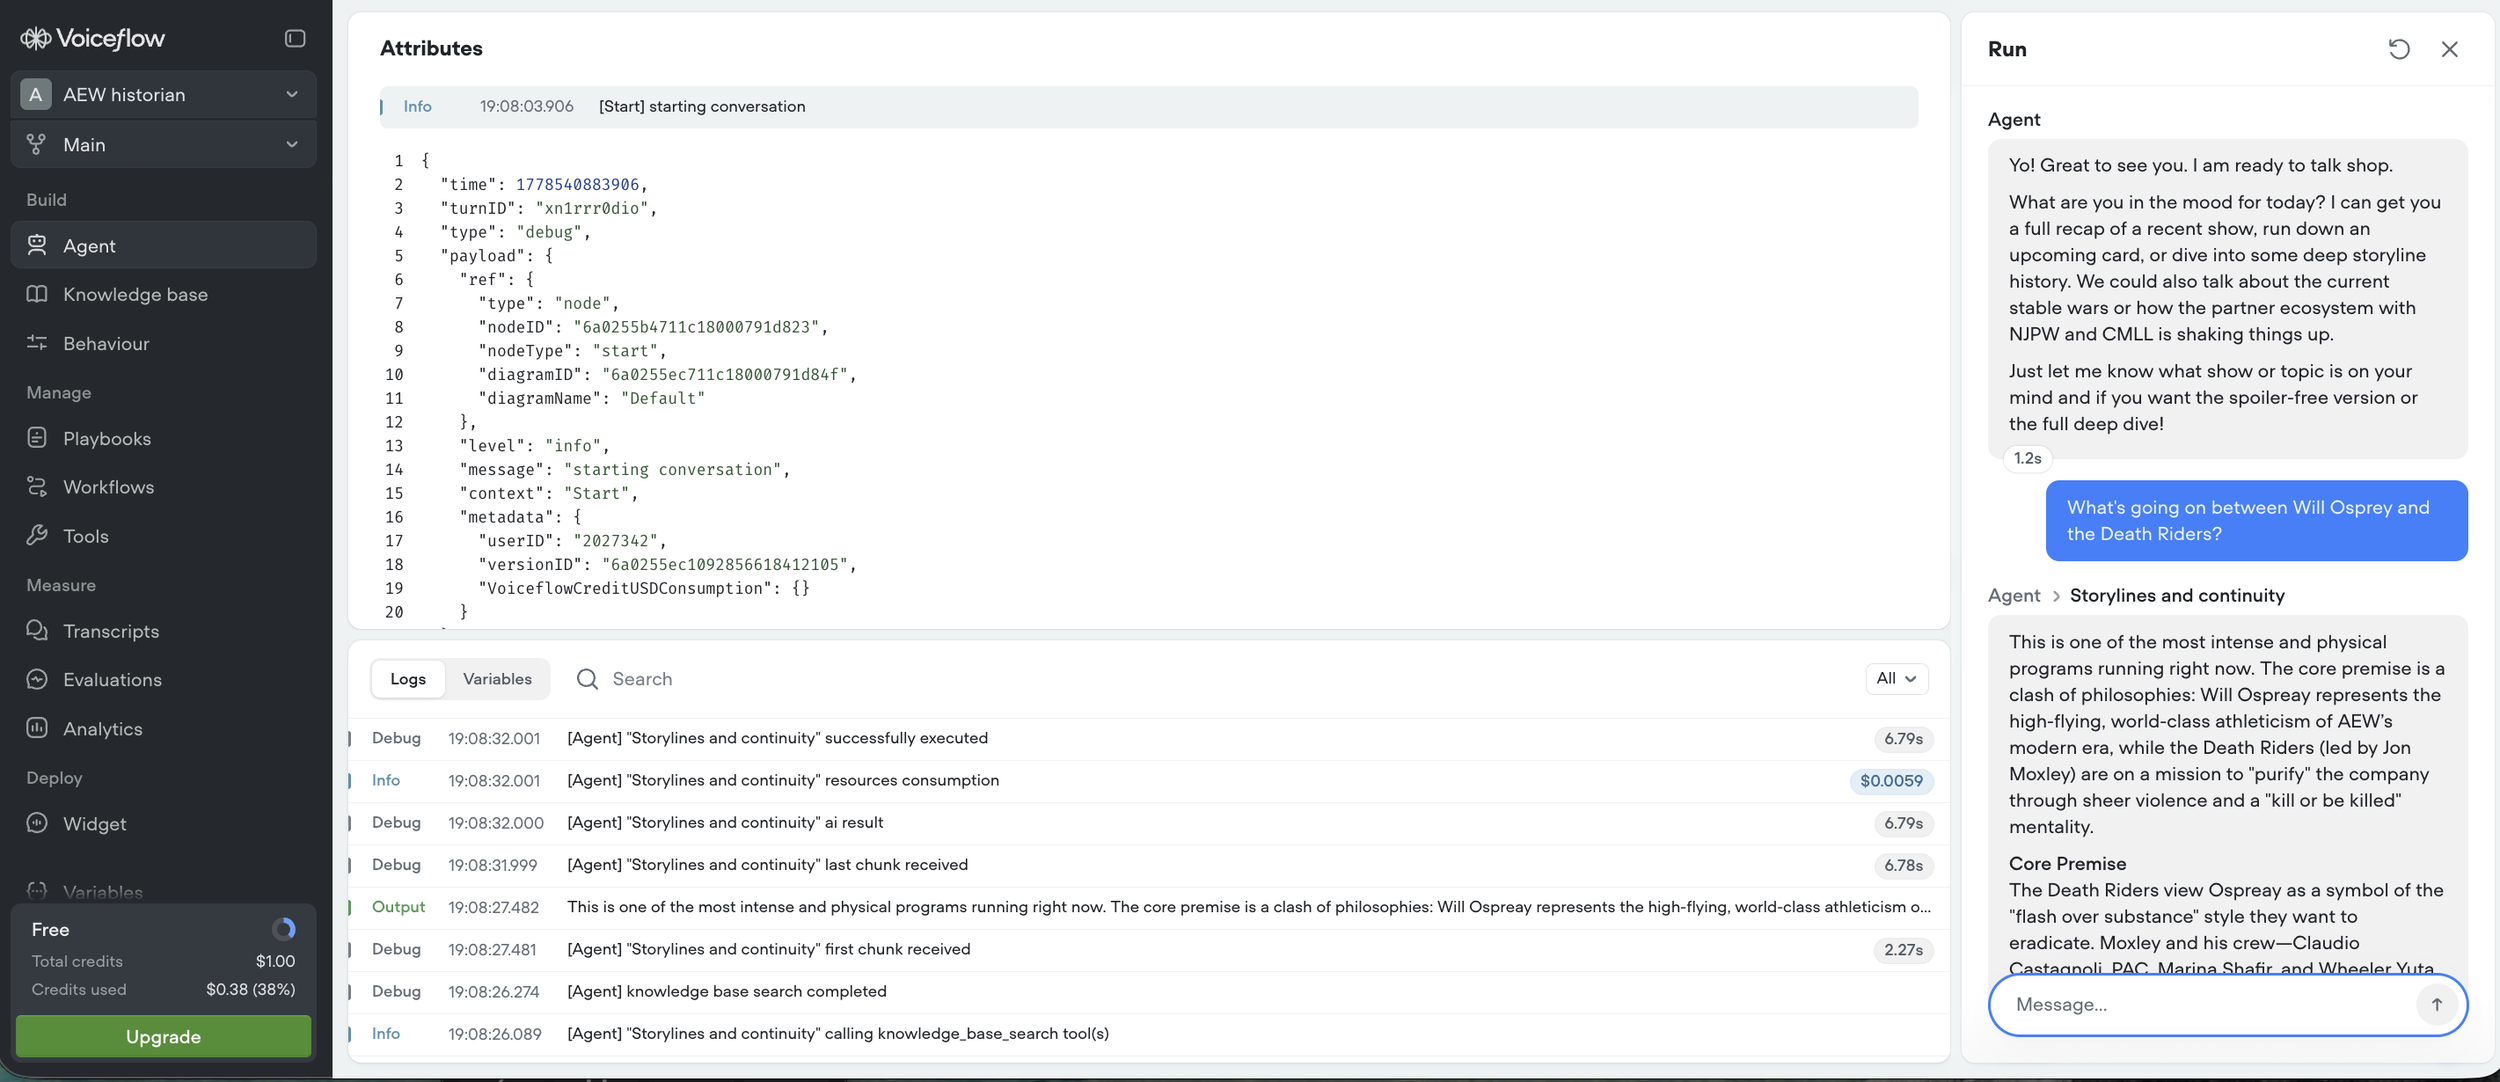Close the Run panel
Viewport: 2500px width, 1082px height.
[x=2449, y=49]
